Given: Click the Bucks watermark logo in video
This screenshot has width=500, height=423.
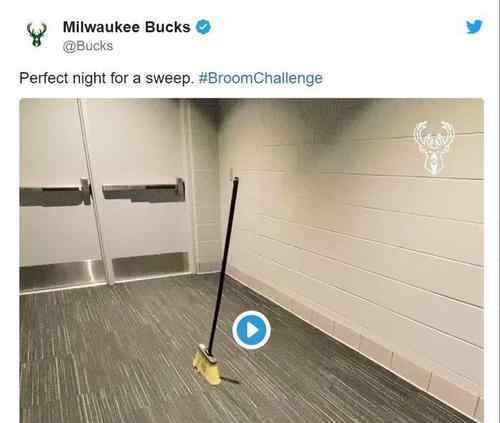Looking at the screenshot, I should 434,147.
